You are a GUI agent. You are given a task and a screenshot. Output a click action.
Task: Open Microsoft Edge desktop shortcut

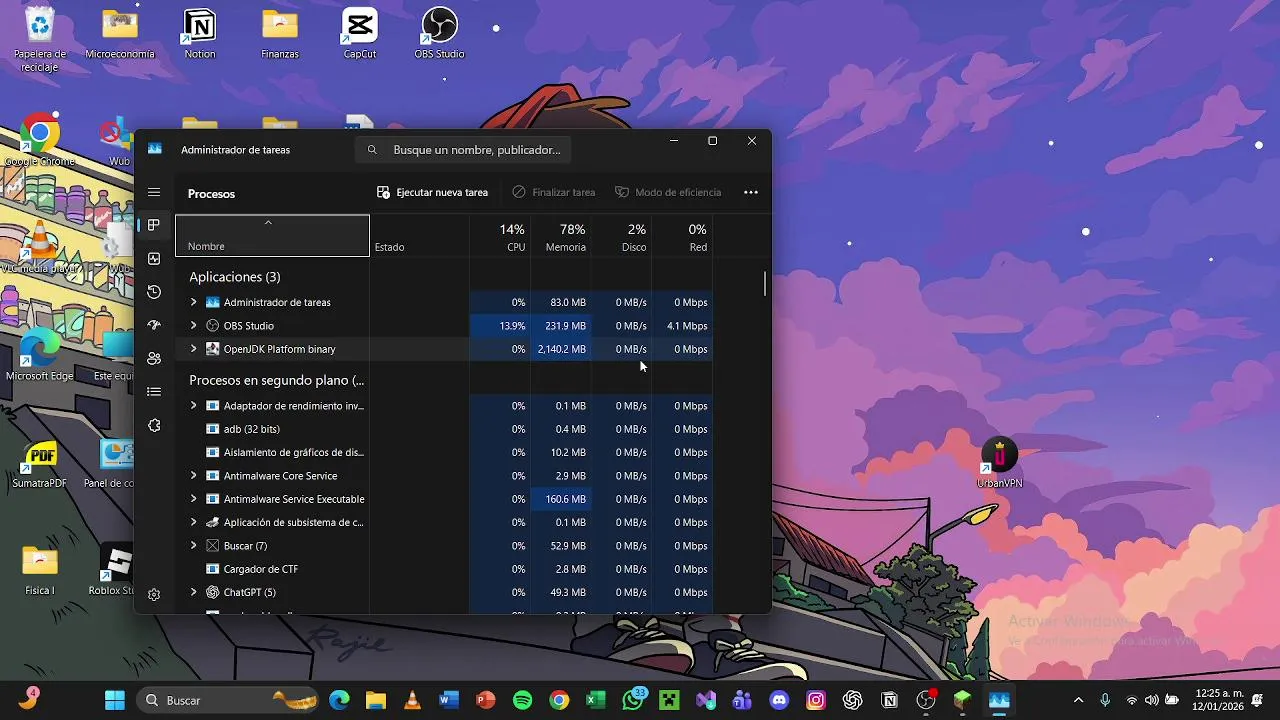[40, 356]
